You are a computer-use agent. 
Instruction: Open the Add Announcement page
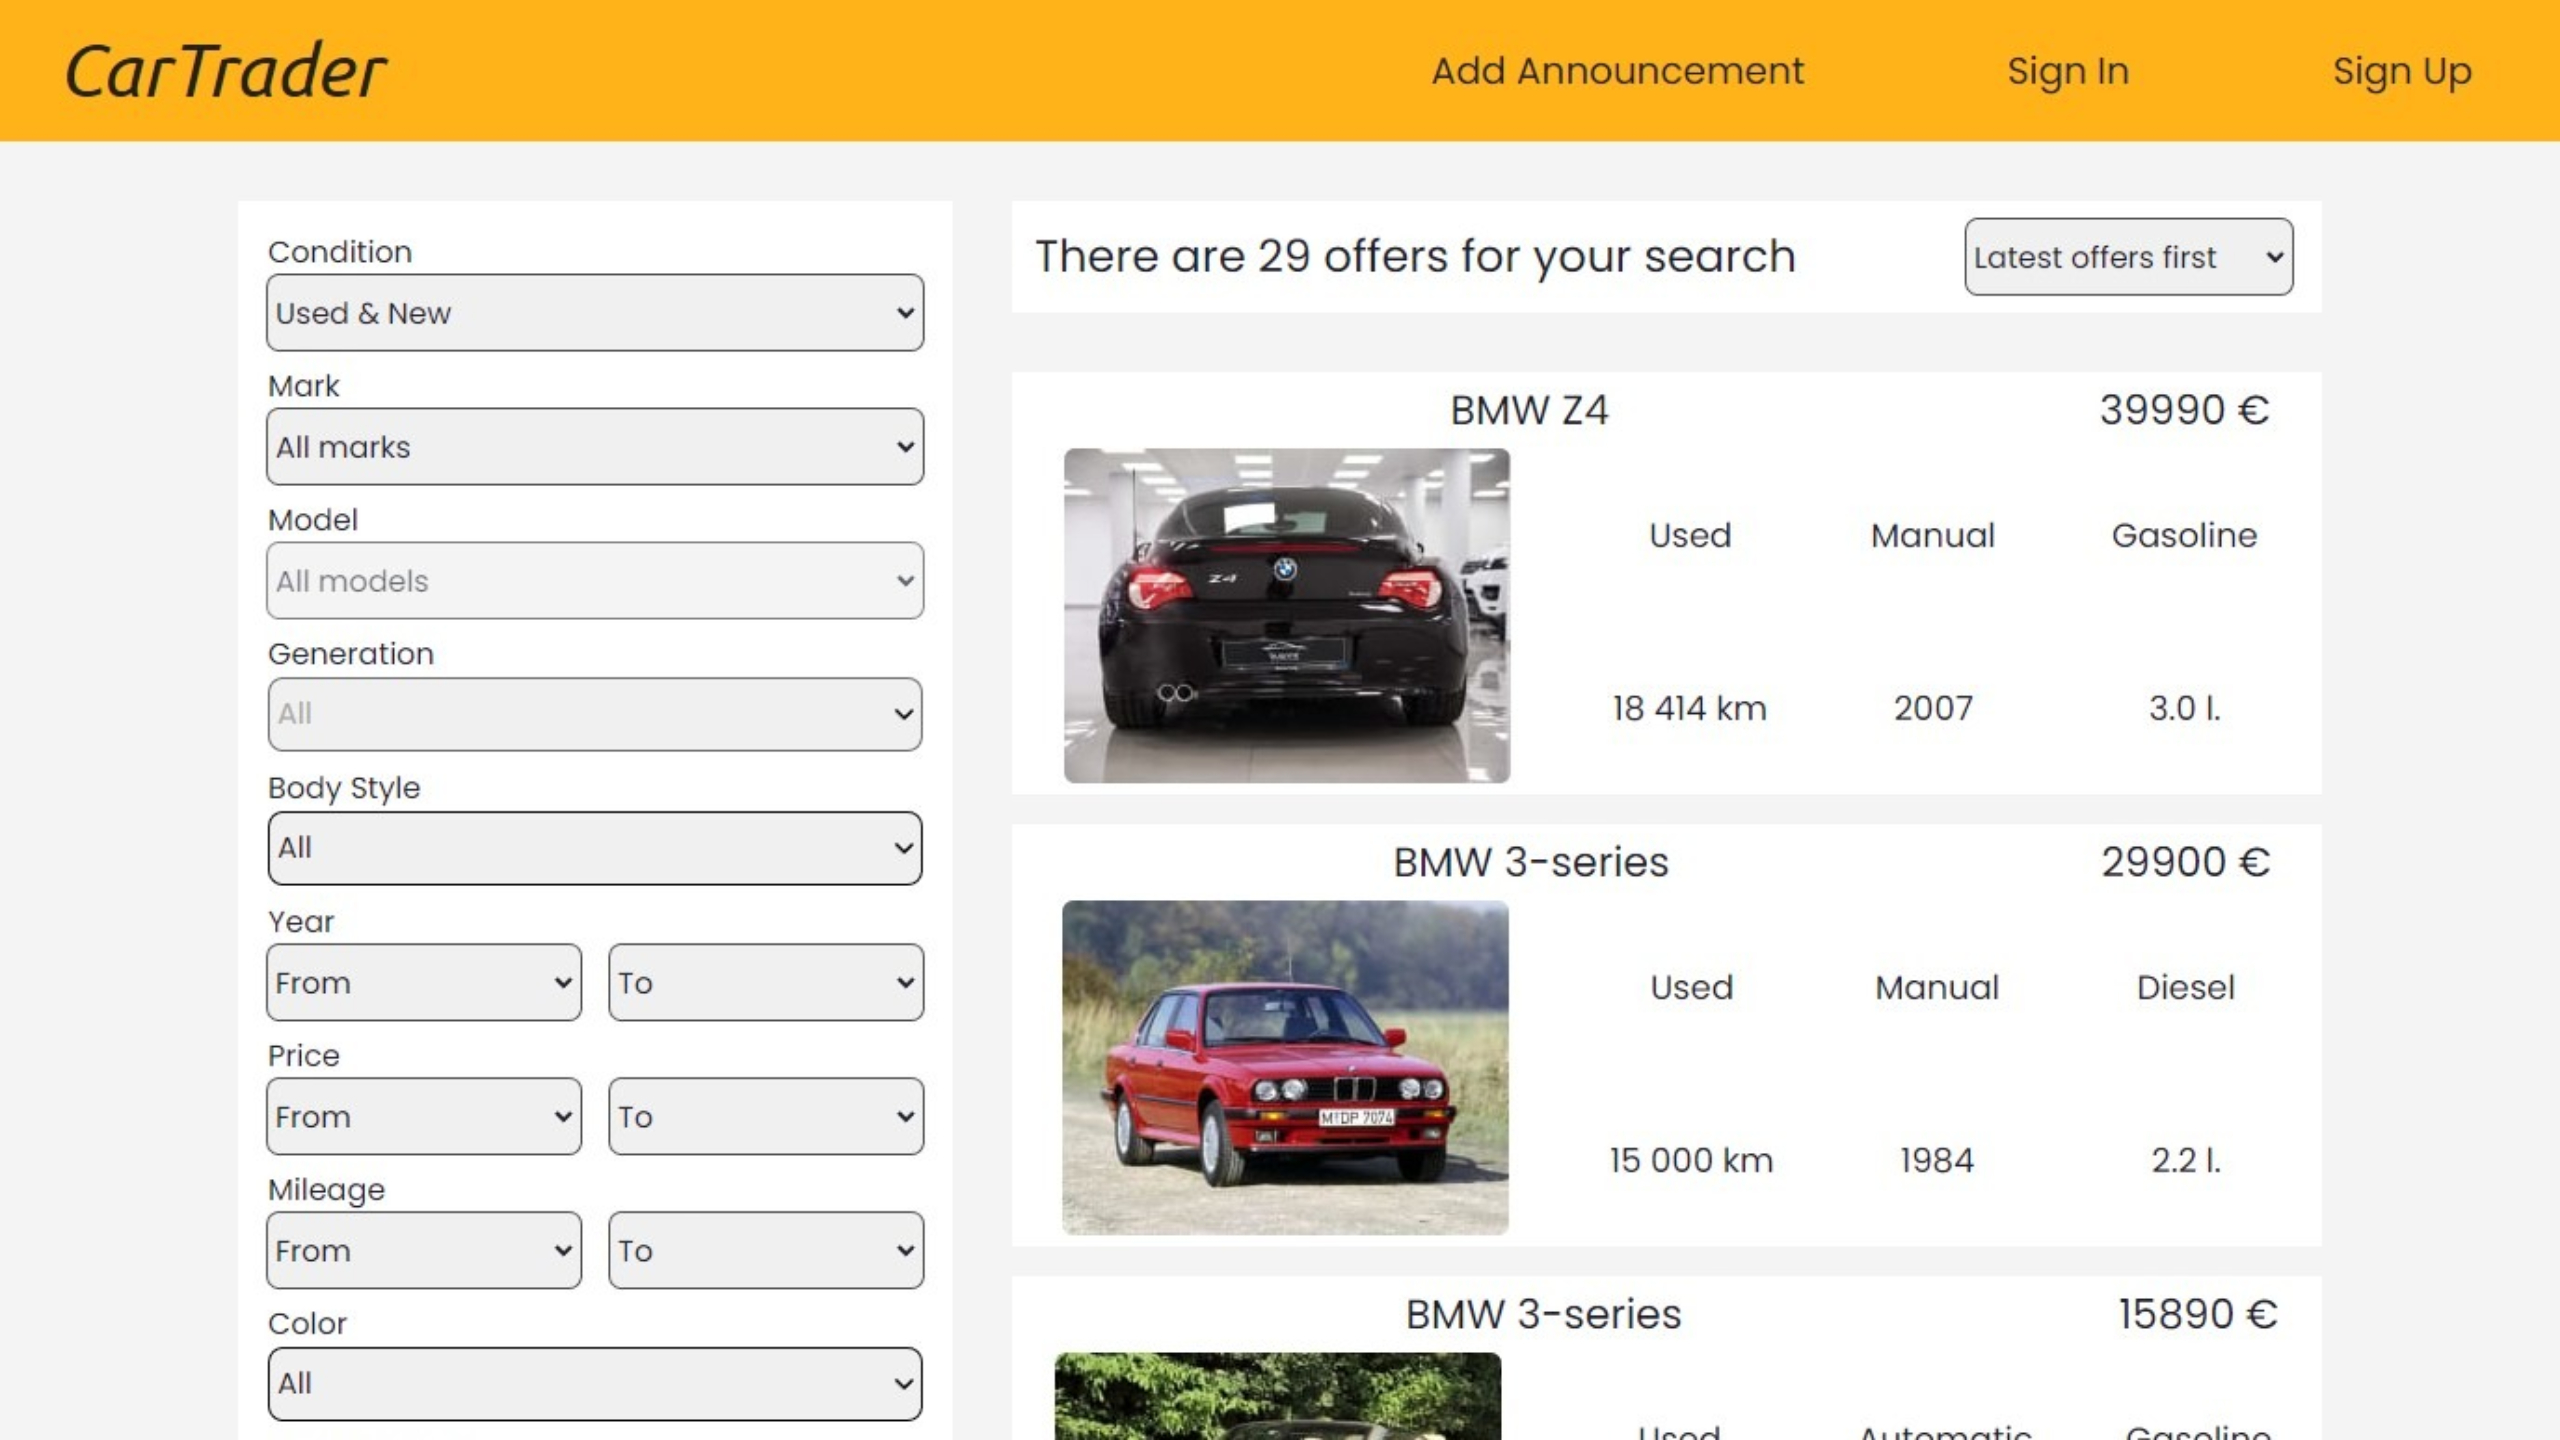tap(1617, 70)
